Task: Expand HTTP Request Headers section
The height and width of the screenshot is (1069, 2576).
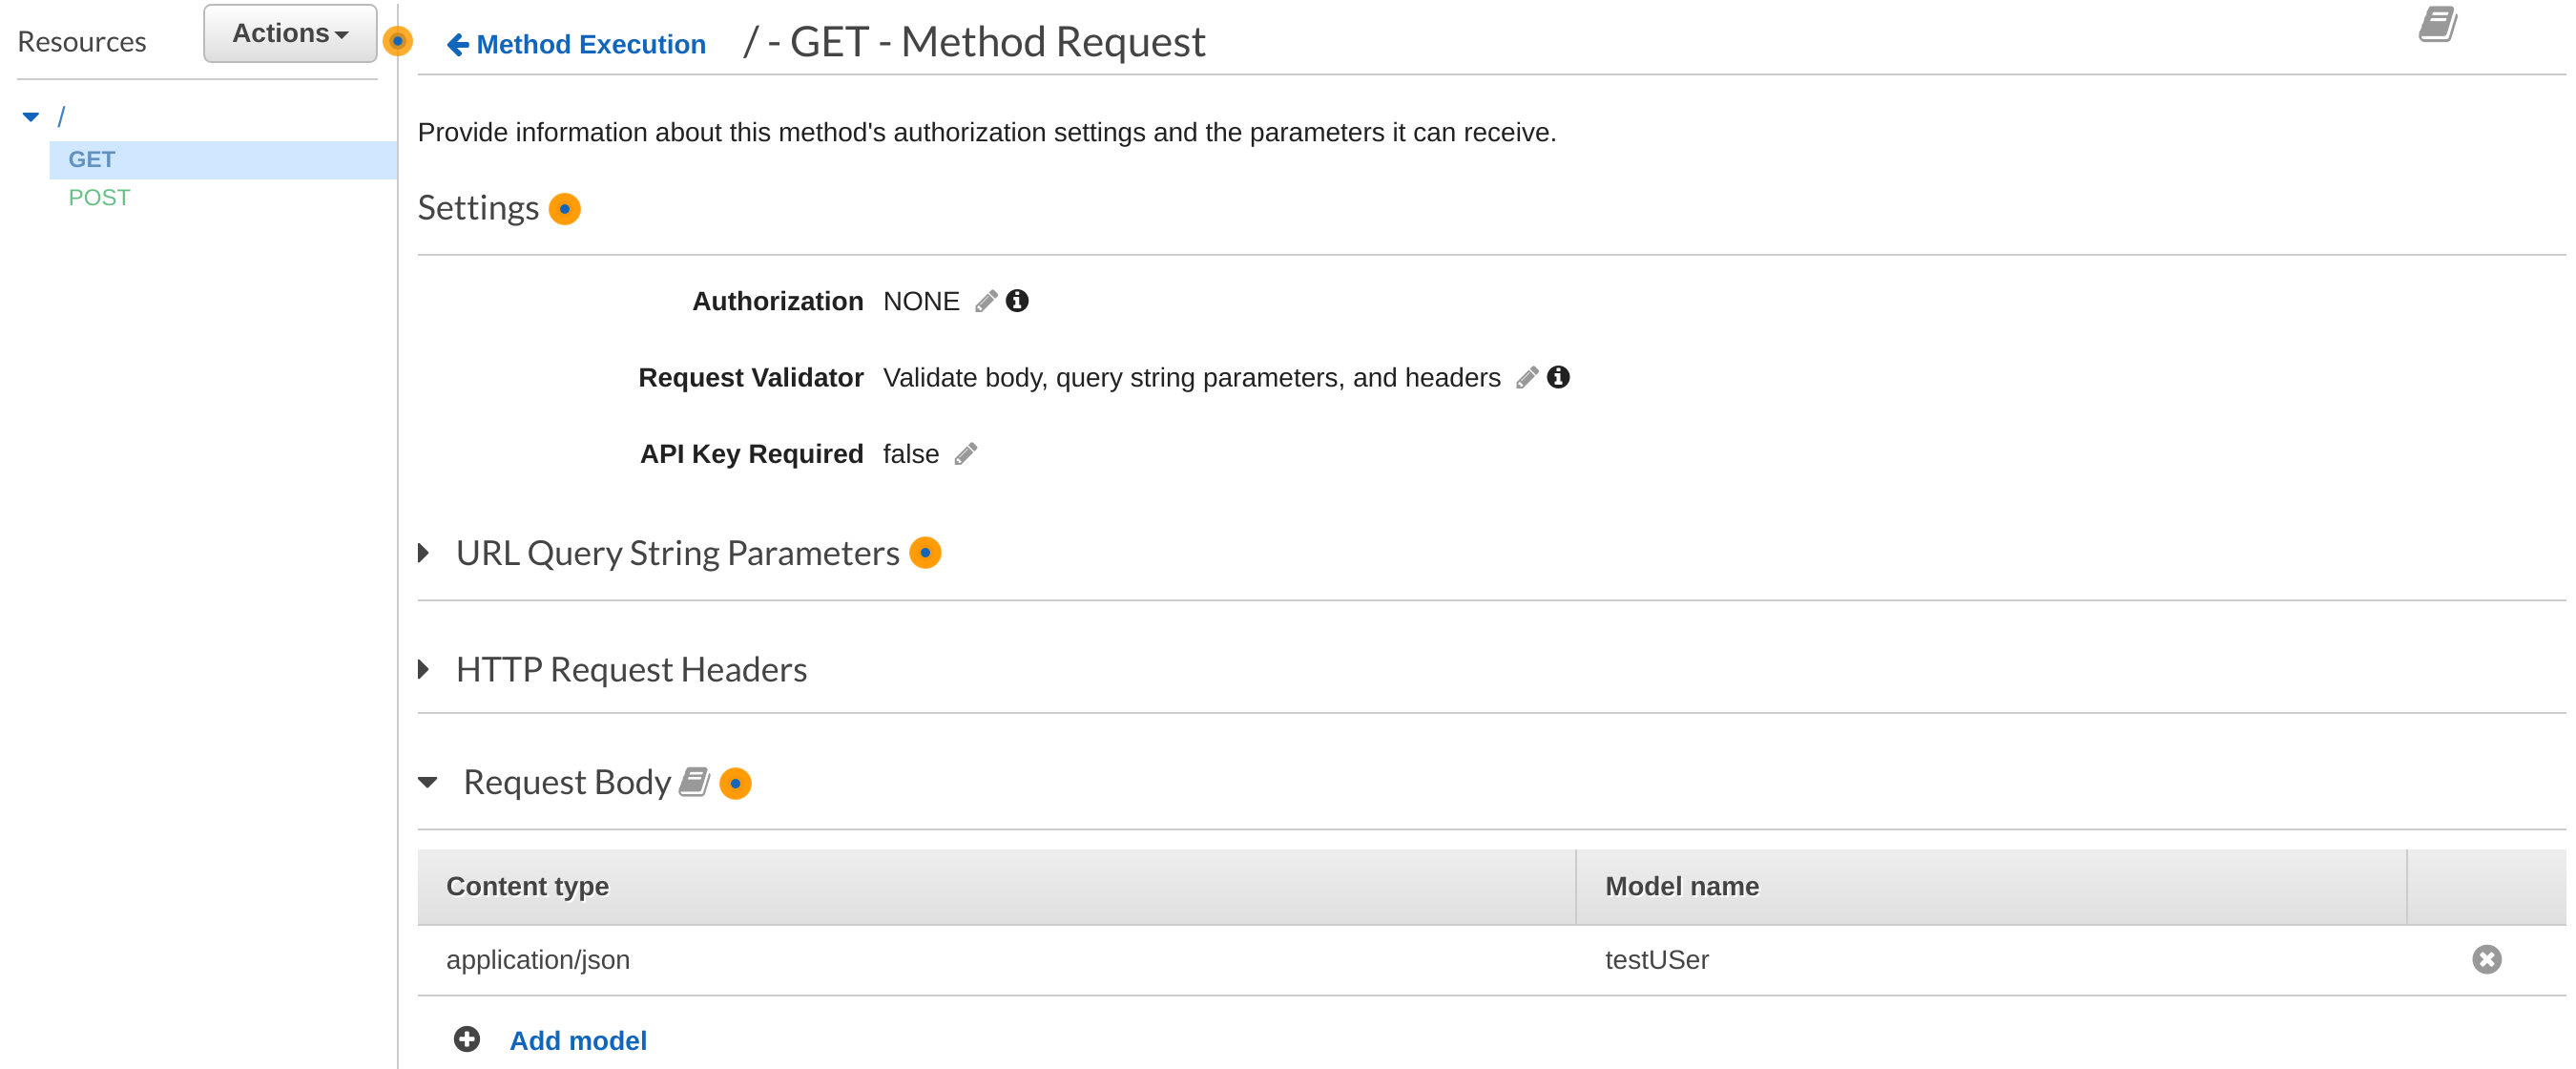Action: point(424,669)
